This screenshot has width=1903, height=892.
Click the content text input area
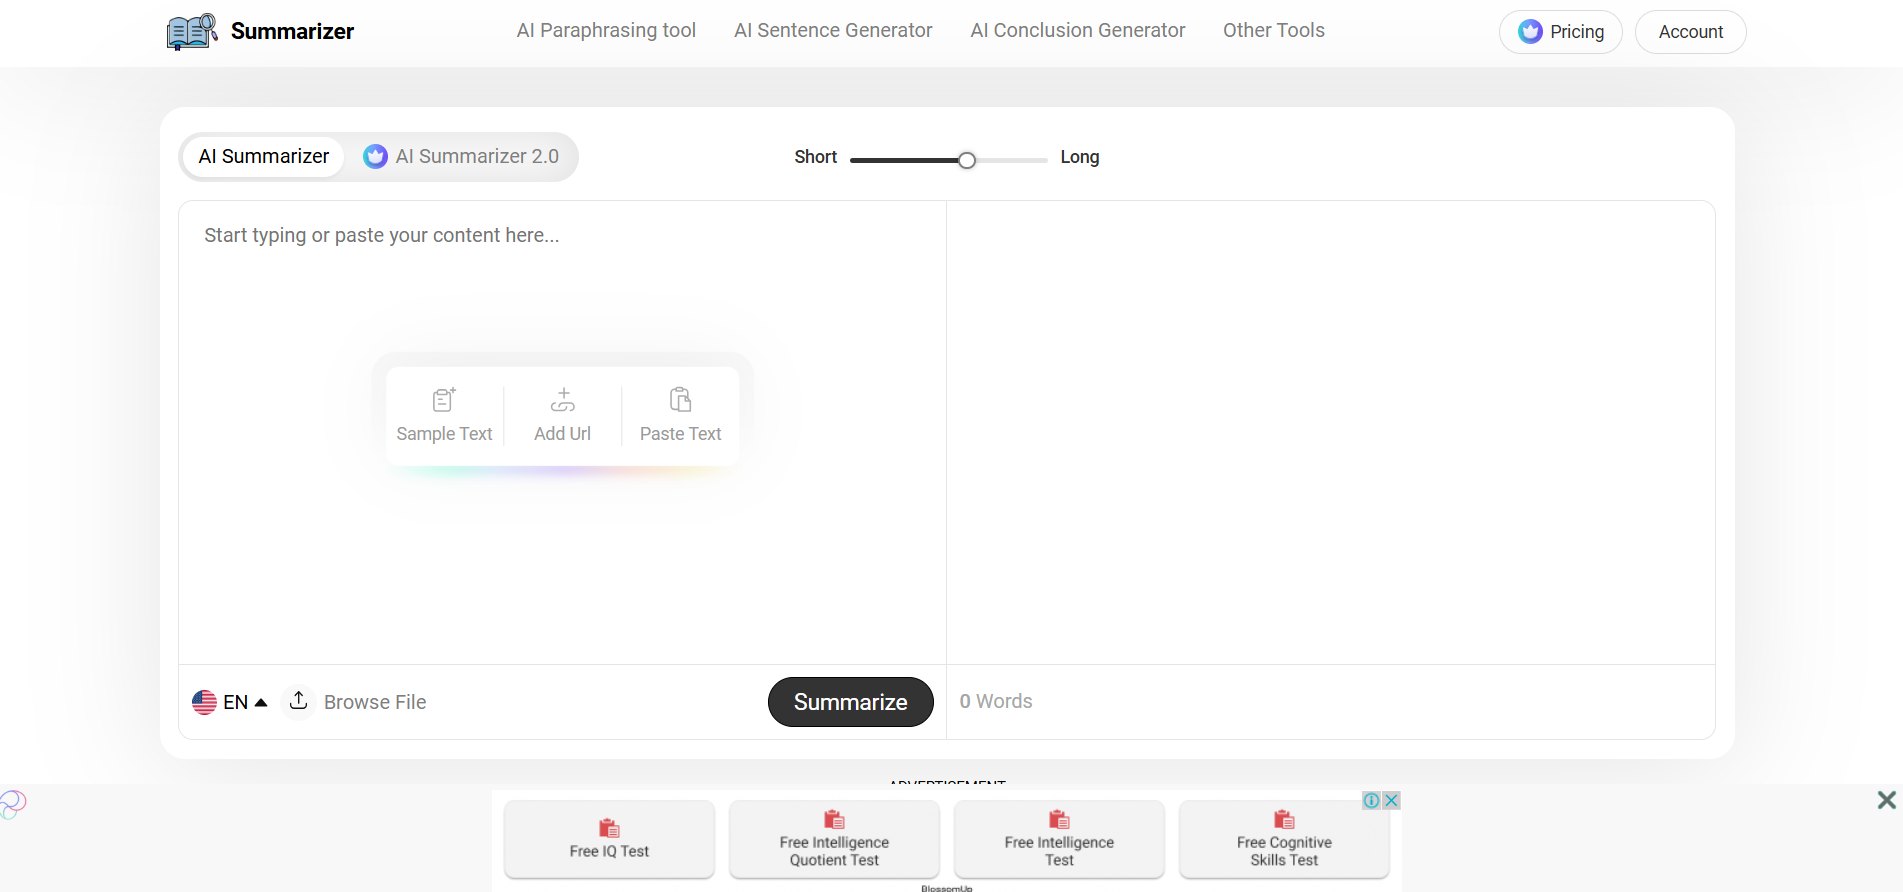[x=562, y=432]
